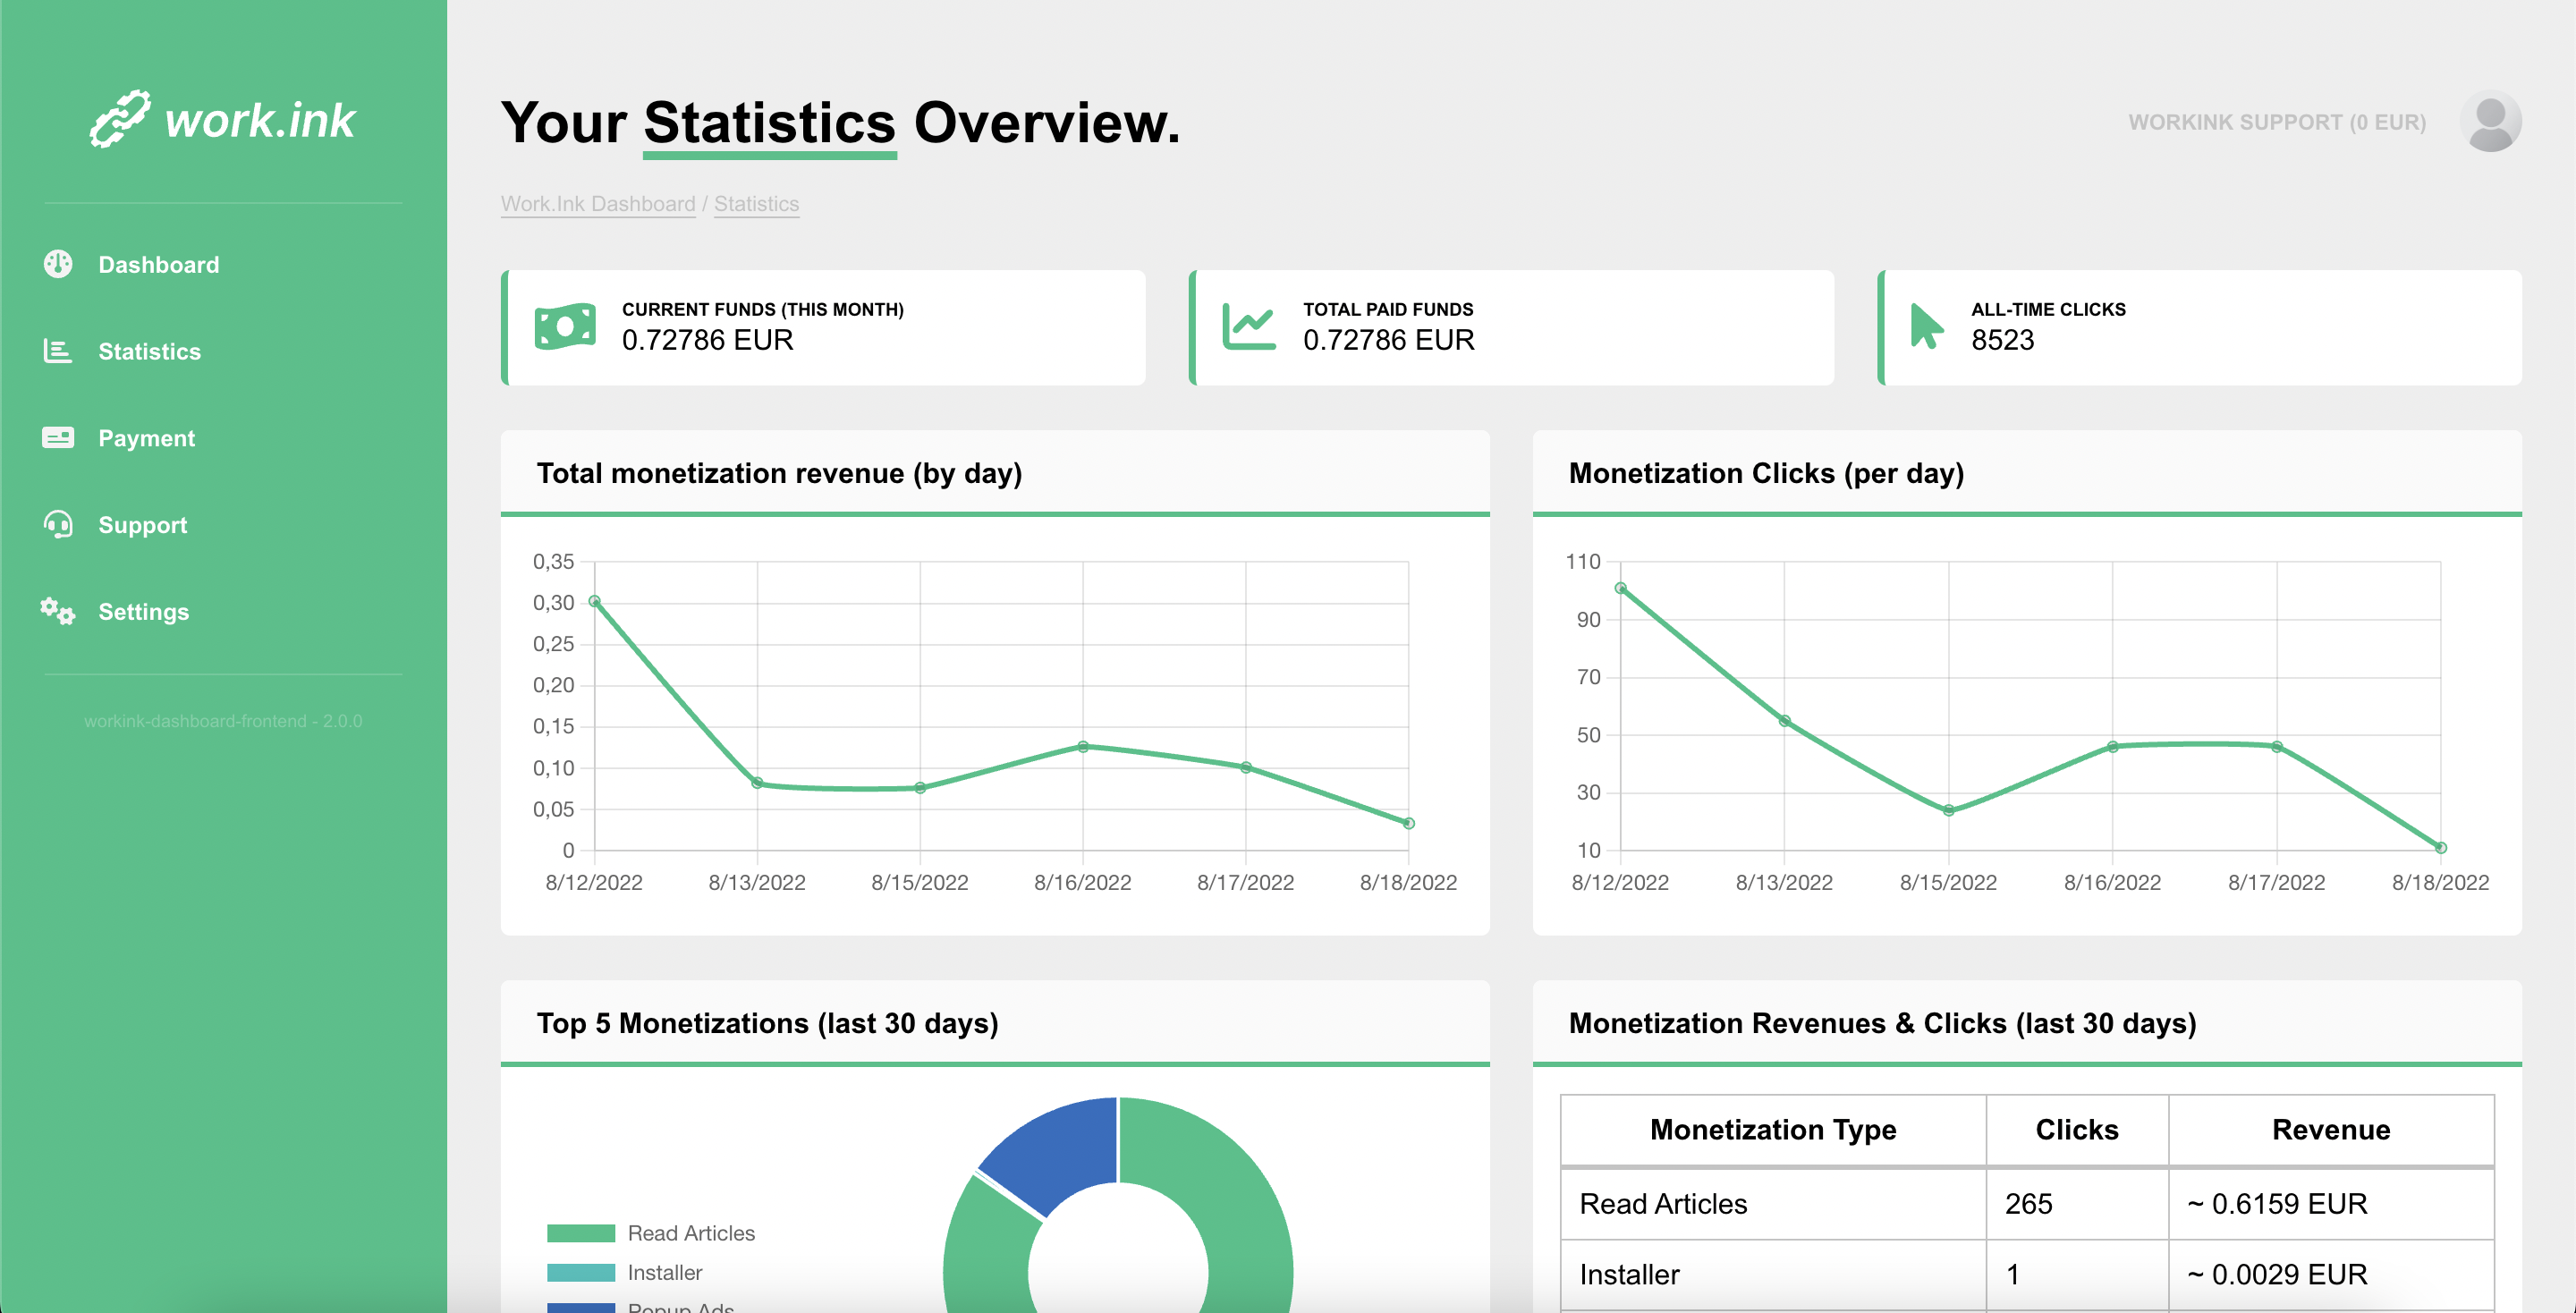Click the user avatar icon
Image resolution: width=2576 pixels, height=1313 pixels.
[2490, 122]
